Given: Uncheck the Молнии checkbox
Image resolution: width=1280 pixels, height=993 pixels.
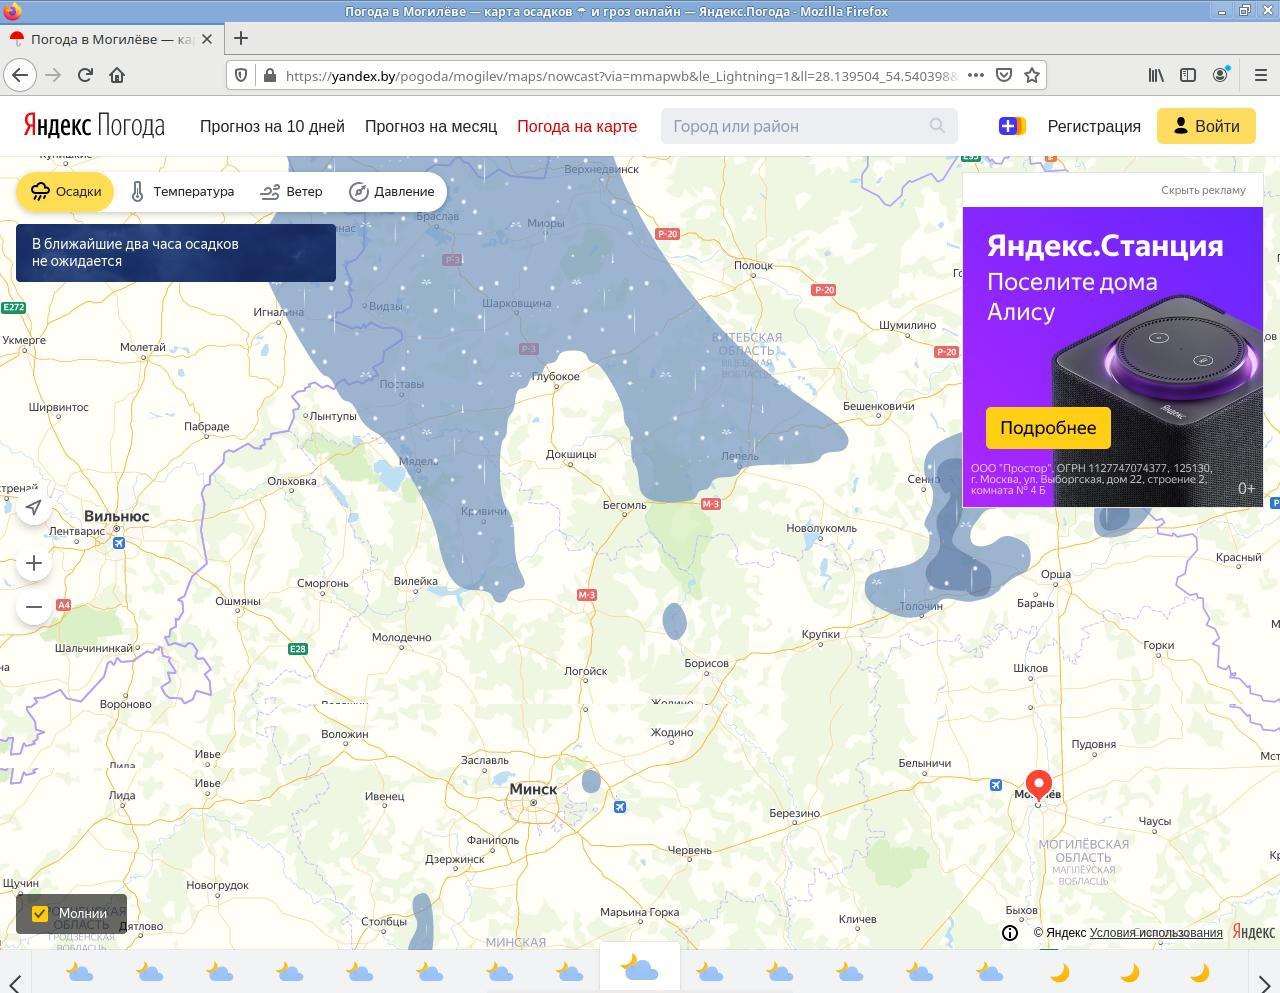Looking at the screenshot, I should [40, 913].
